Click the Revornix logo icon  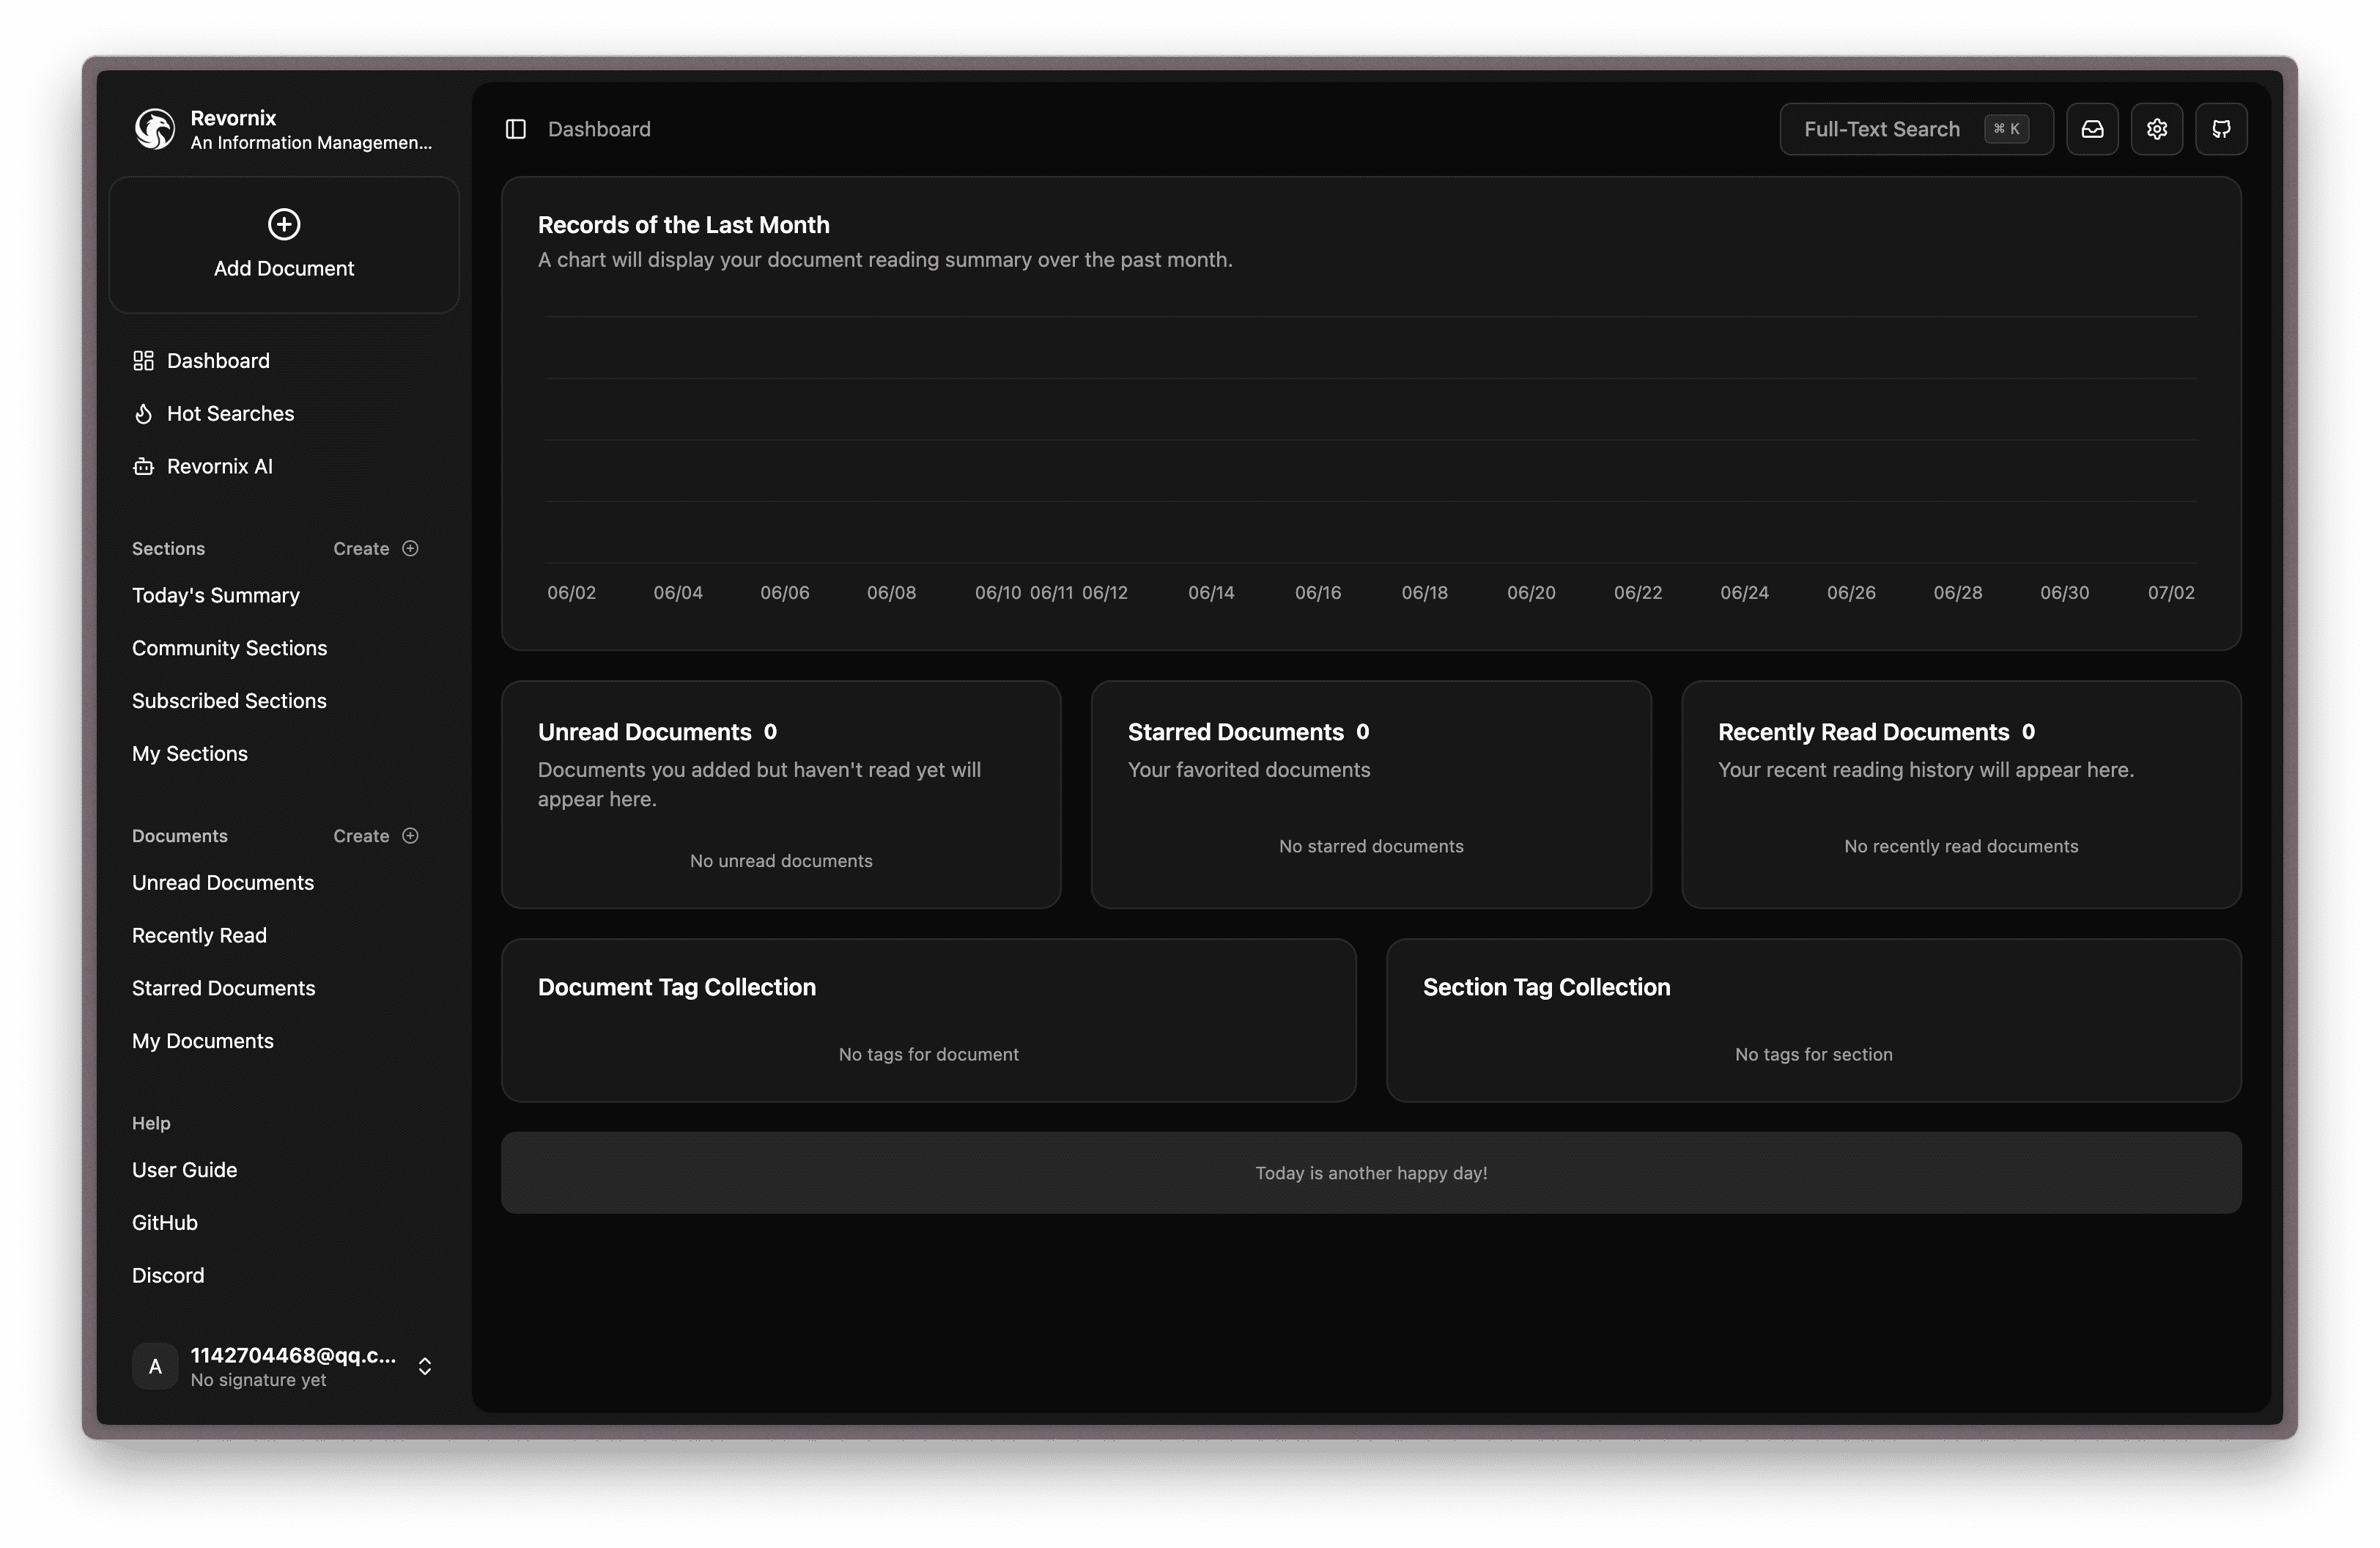[155, 129]
